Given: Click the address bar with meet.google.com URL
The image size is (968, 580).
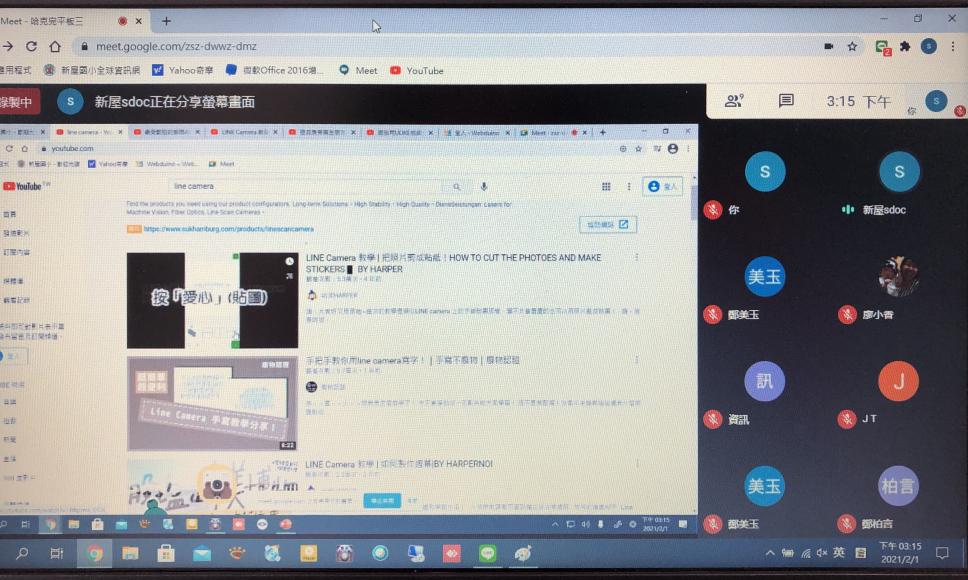Looking at the screenshot, I should (x=400, y=46).
